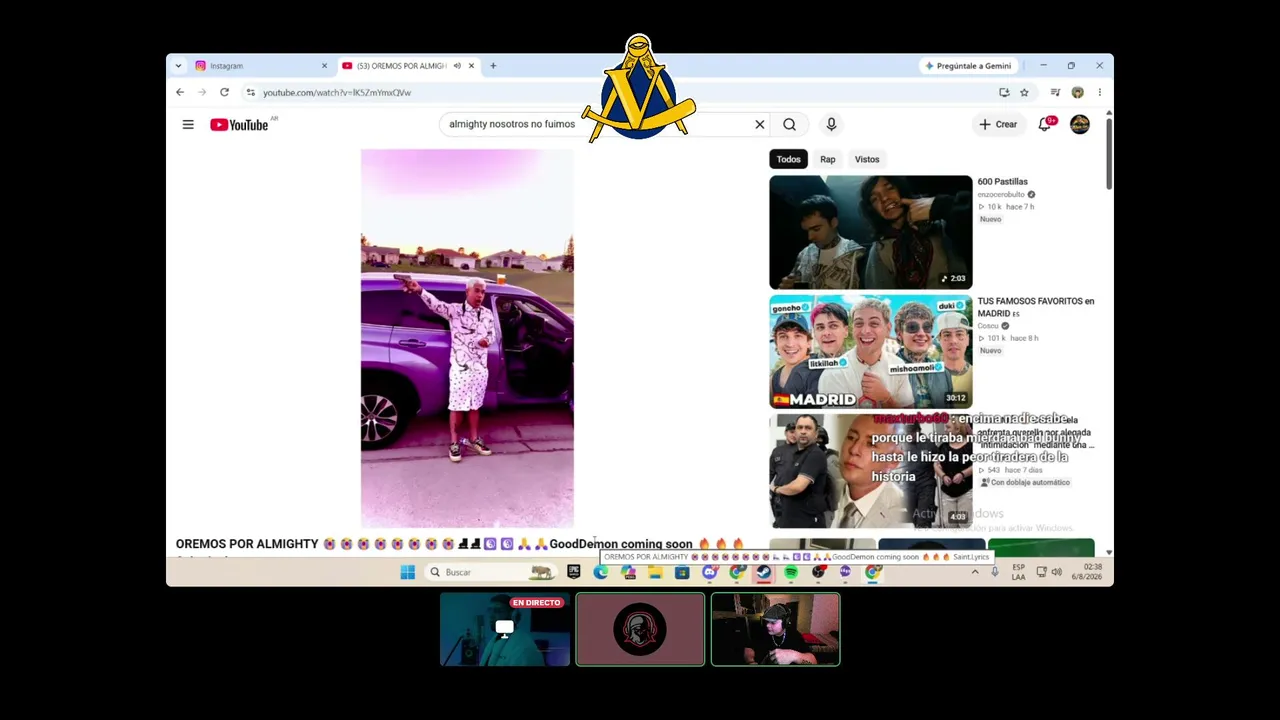Bookmark this page with the star
This screenshot has height=720, width=1280.
1024,92
